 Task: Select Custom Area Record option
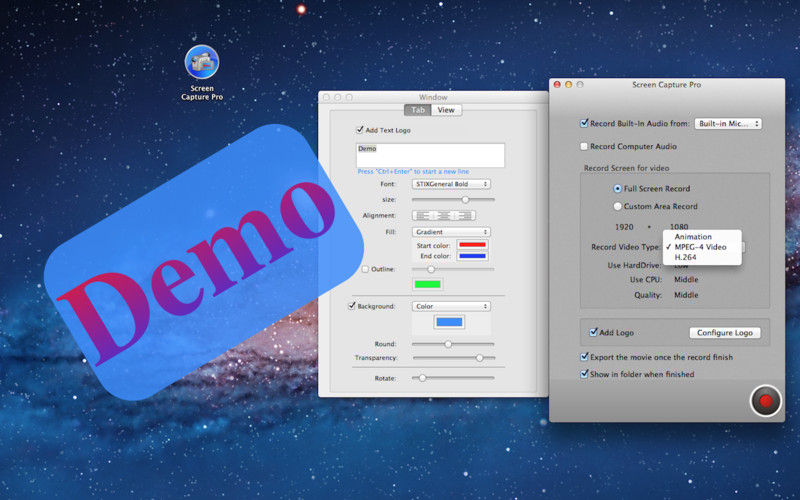coord(617,207)
